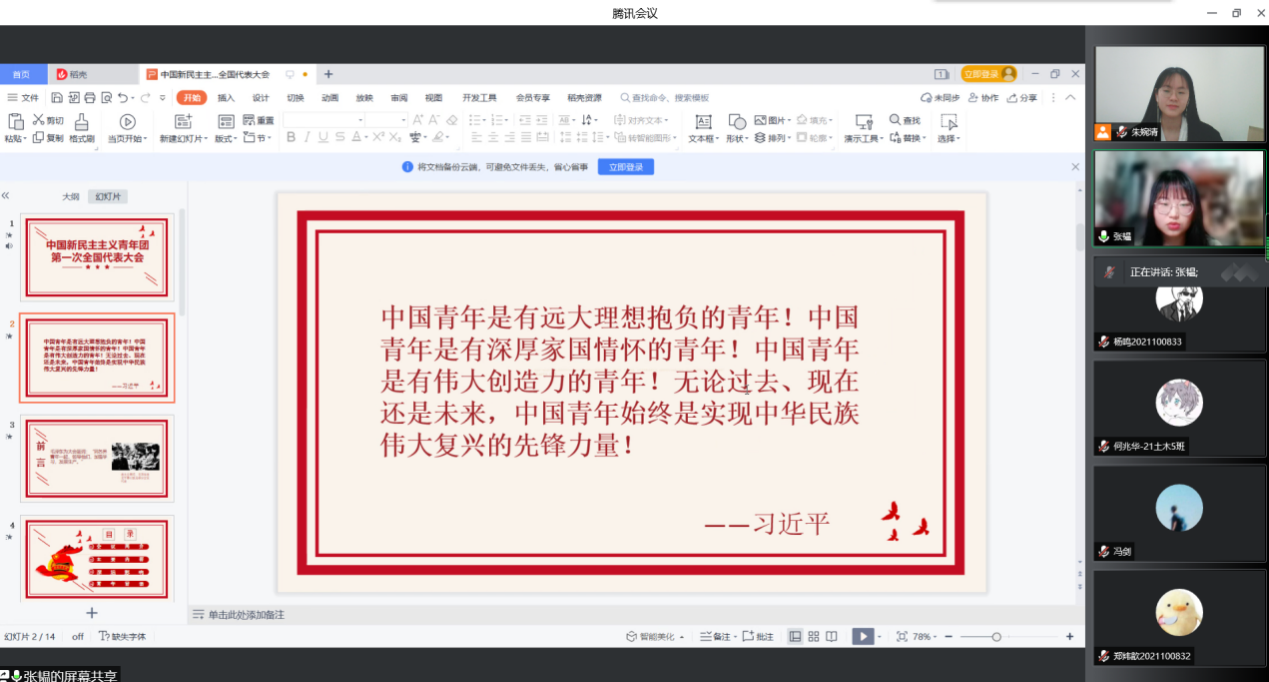Click the Print icon in quick access toolbar
Image resolution: width=1269 pixels, height=682 pixels.
click(90, 98)
